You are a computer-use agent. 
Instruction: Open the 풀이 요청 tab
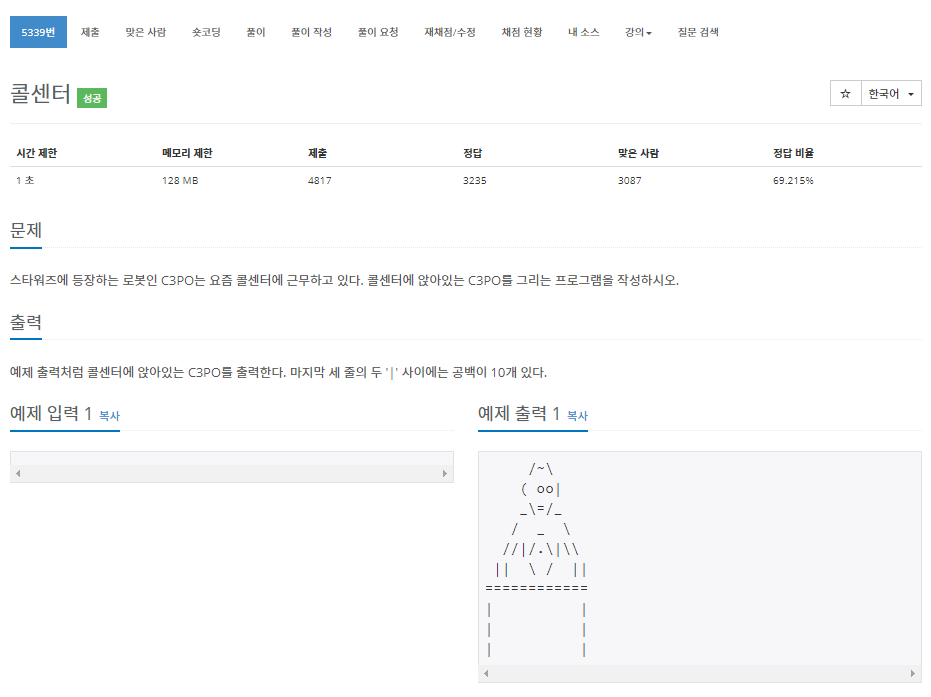point(378,32)
